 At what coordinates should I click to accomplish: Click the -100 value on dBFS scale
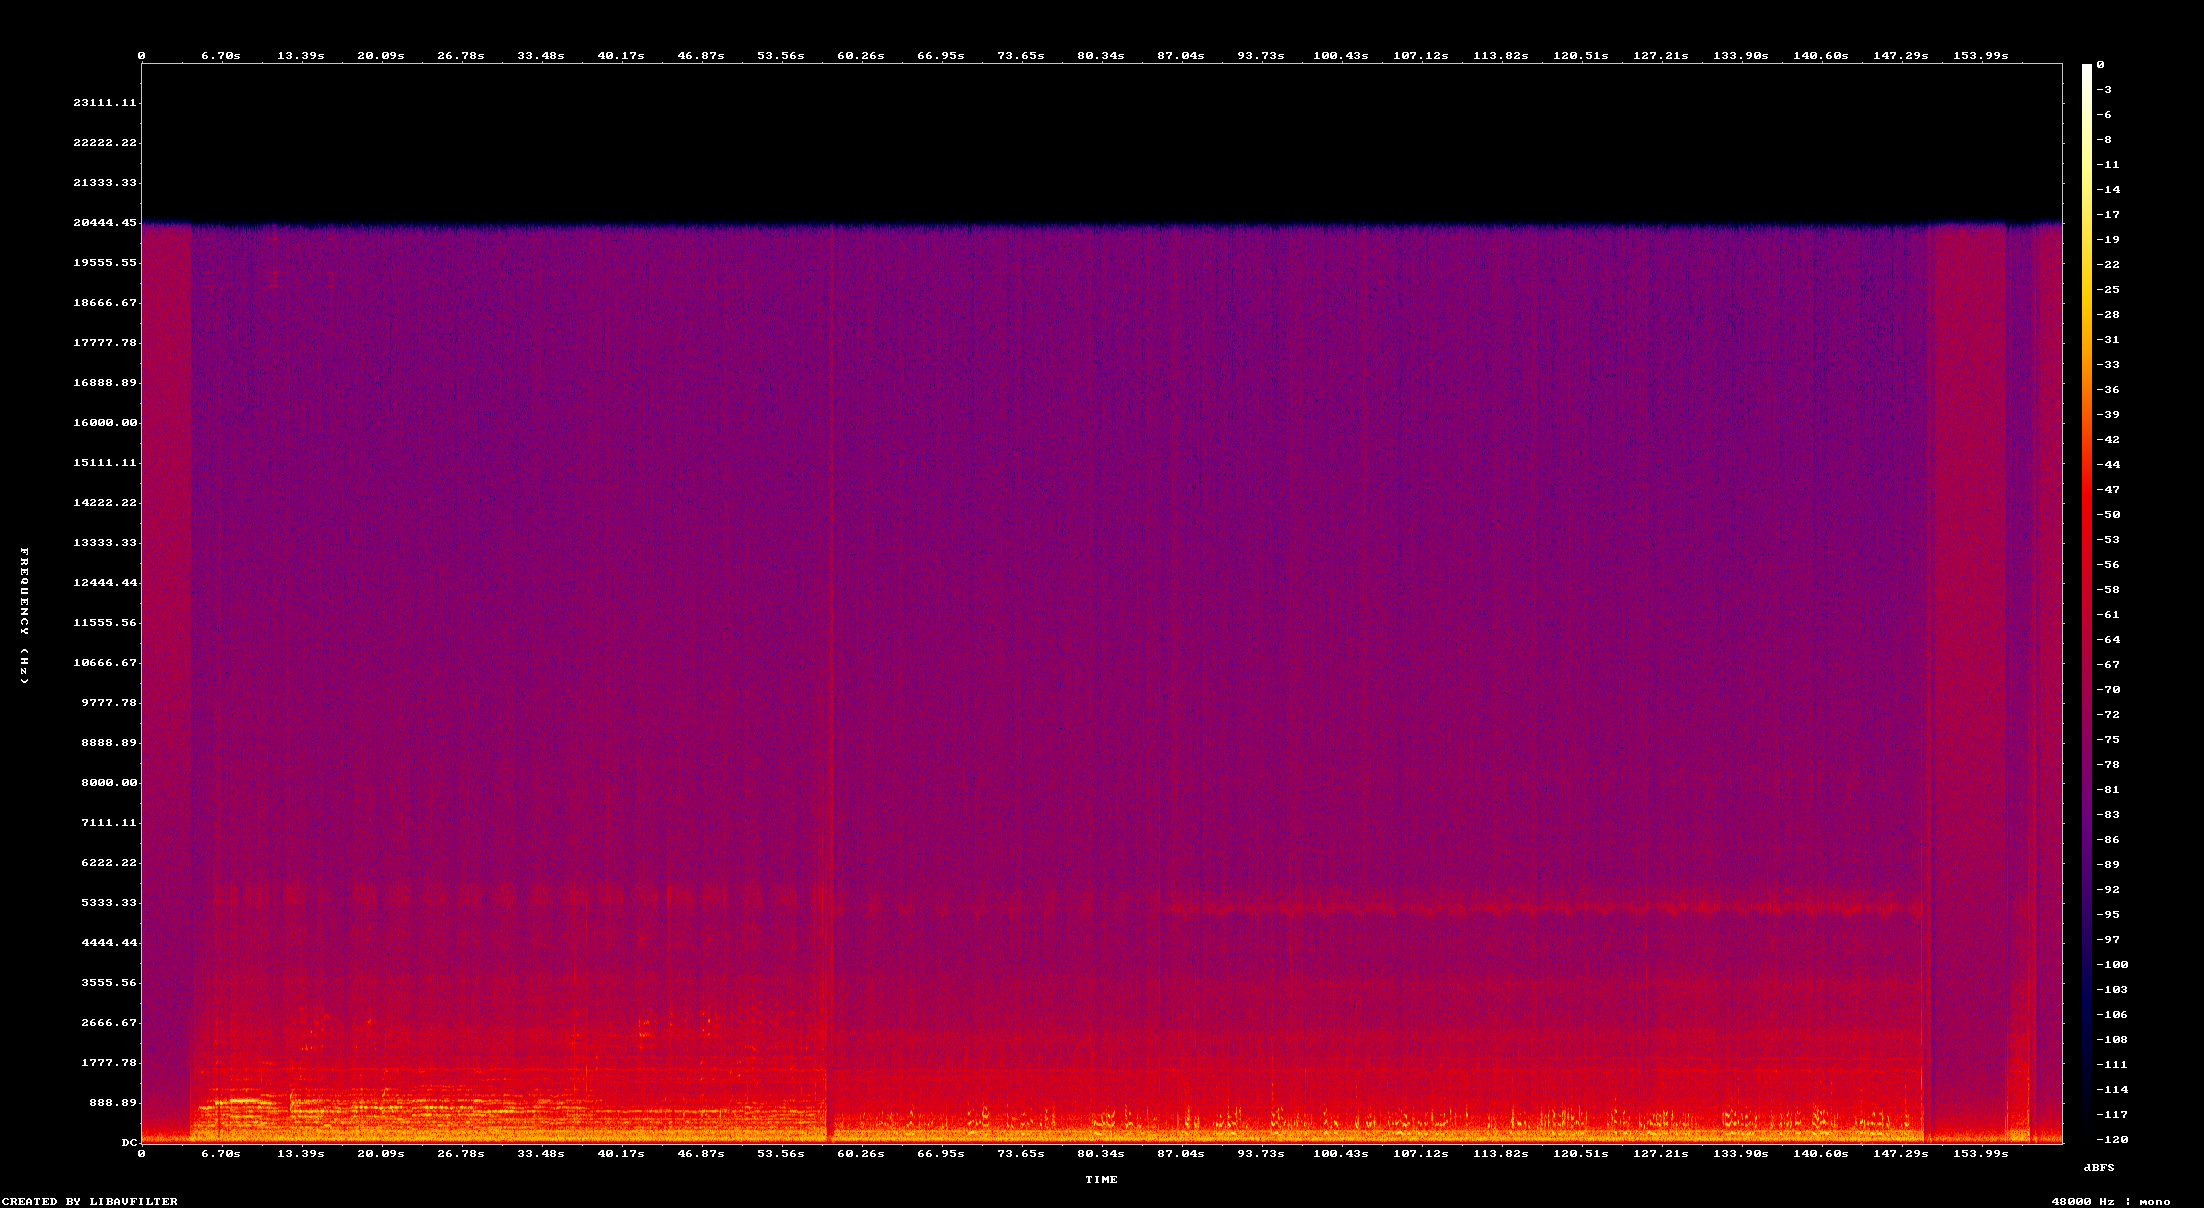coord(2112,965)
